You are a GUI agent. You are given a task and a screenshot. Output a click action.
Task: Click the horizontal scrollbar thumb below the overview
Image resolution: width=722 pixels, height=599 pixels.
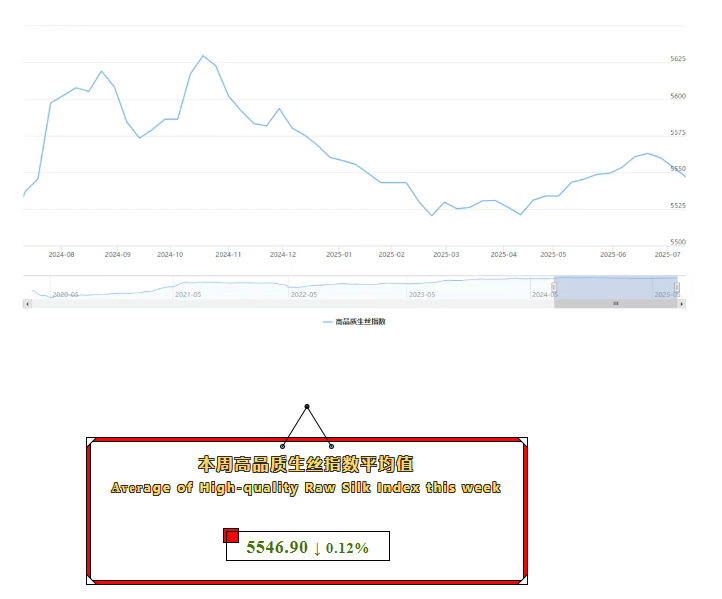(x=615, y=303)
